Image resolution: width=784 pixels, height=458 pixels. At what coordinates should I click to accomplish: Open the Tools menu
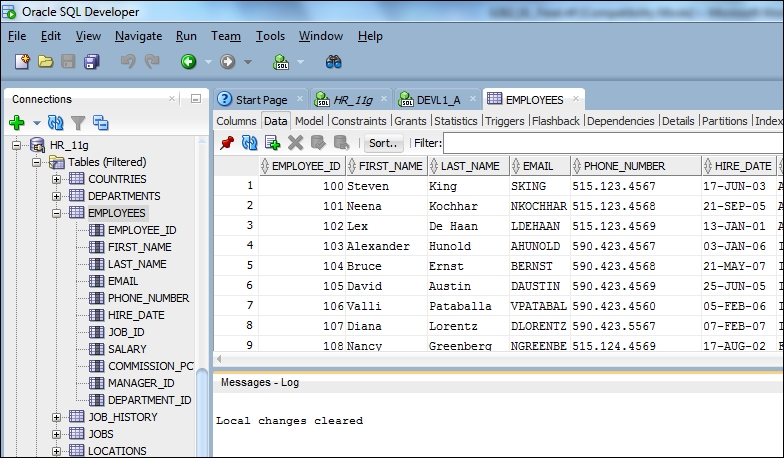pyautogui.click(x=270, y=36)
